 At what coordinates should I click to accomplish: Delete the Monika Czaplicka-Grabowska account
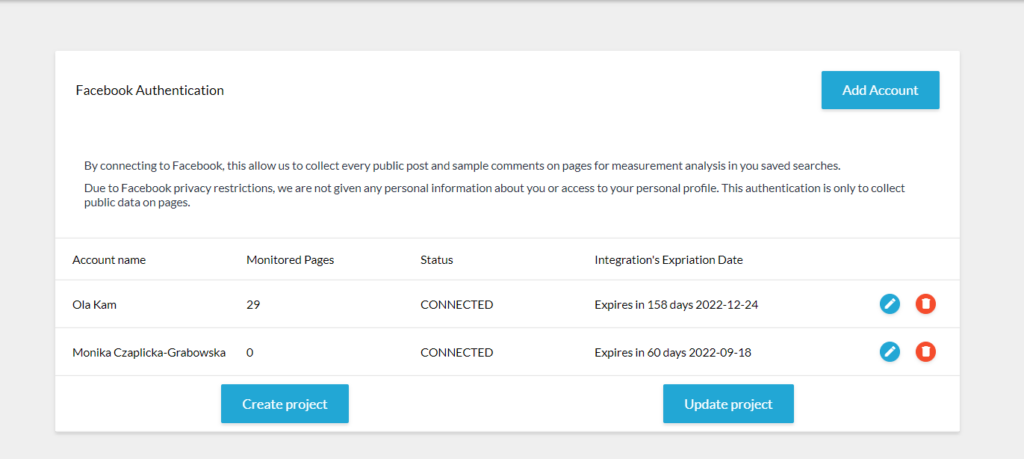click(x=925, y=352)
